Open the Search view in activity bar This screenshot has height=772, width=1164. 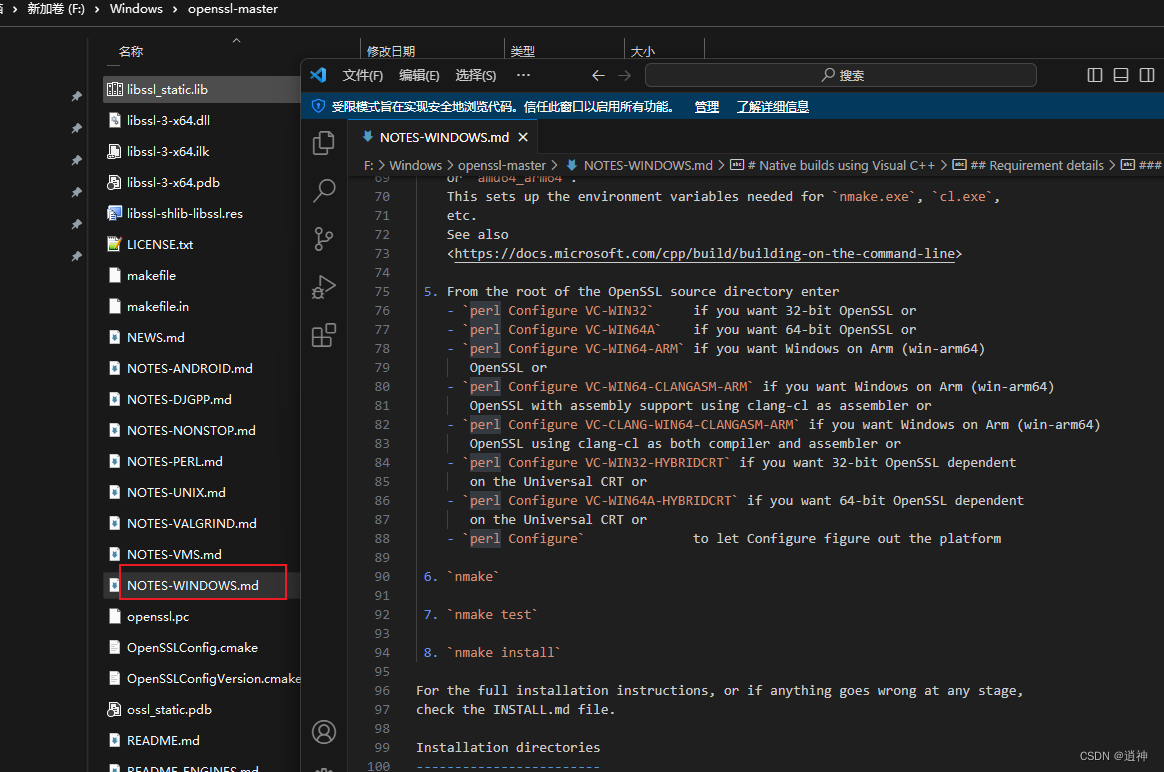click(x=324, y=191)
